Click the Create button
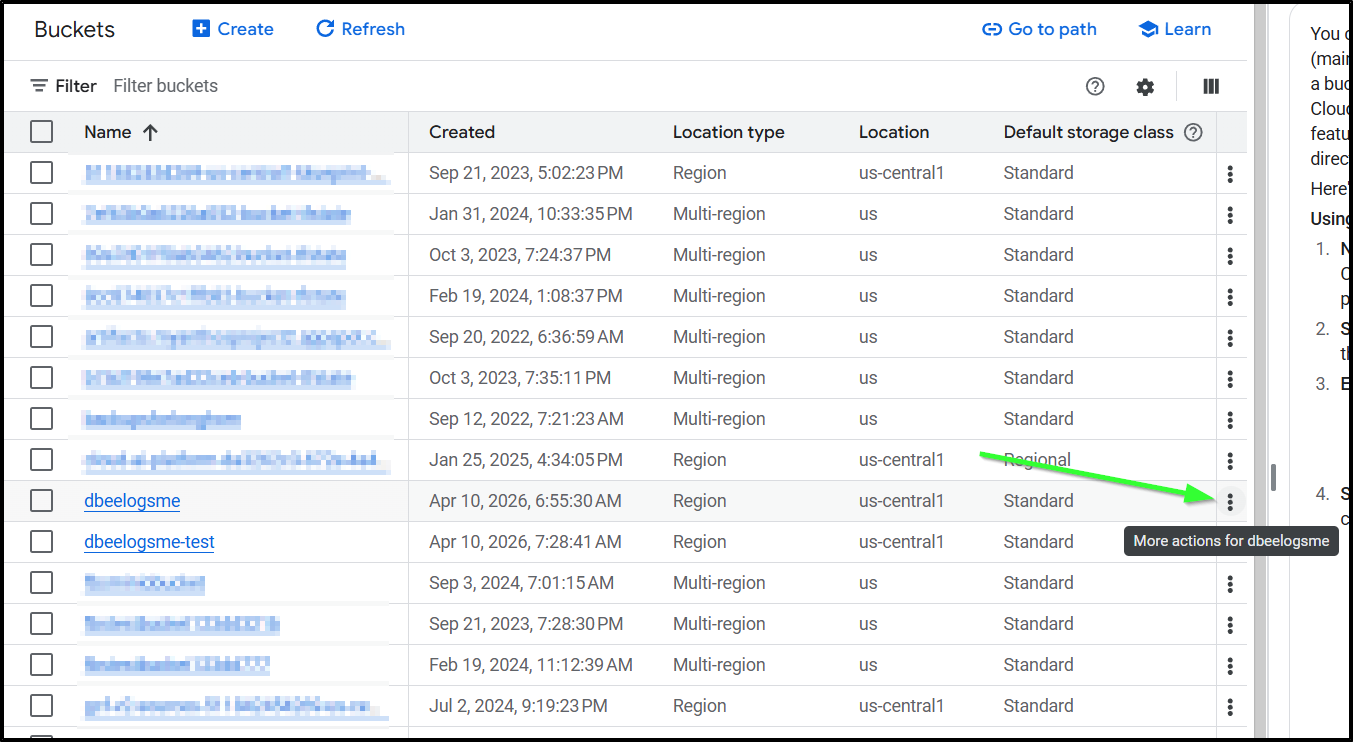This screenshot has width=1353, height=742. (x=233, y=29)
